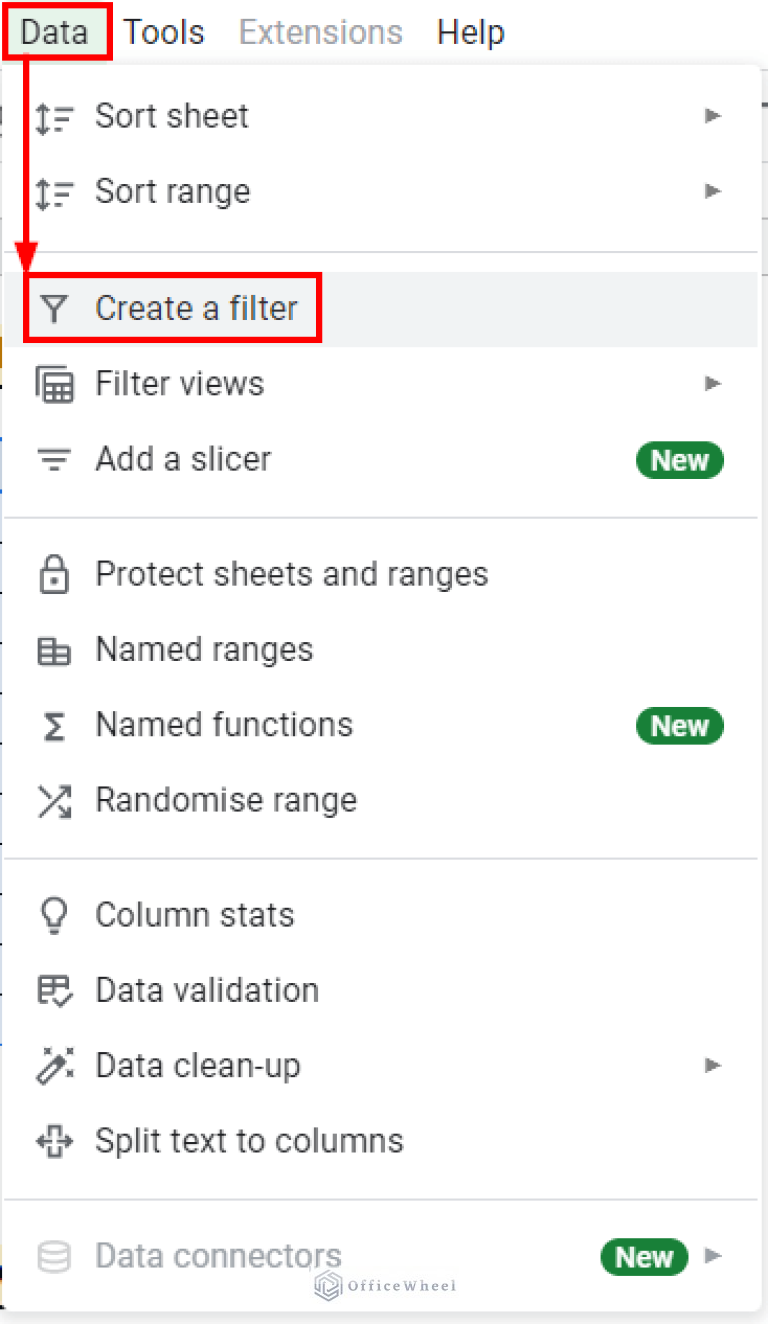
Task: Select Data validation
Action: pos(207,990)
